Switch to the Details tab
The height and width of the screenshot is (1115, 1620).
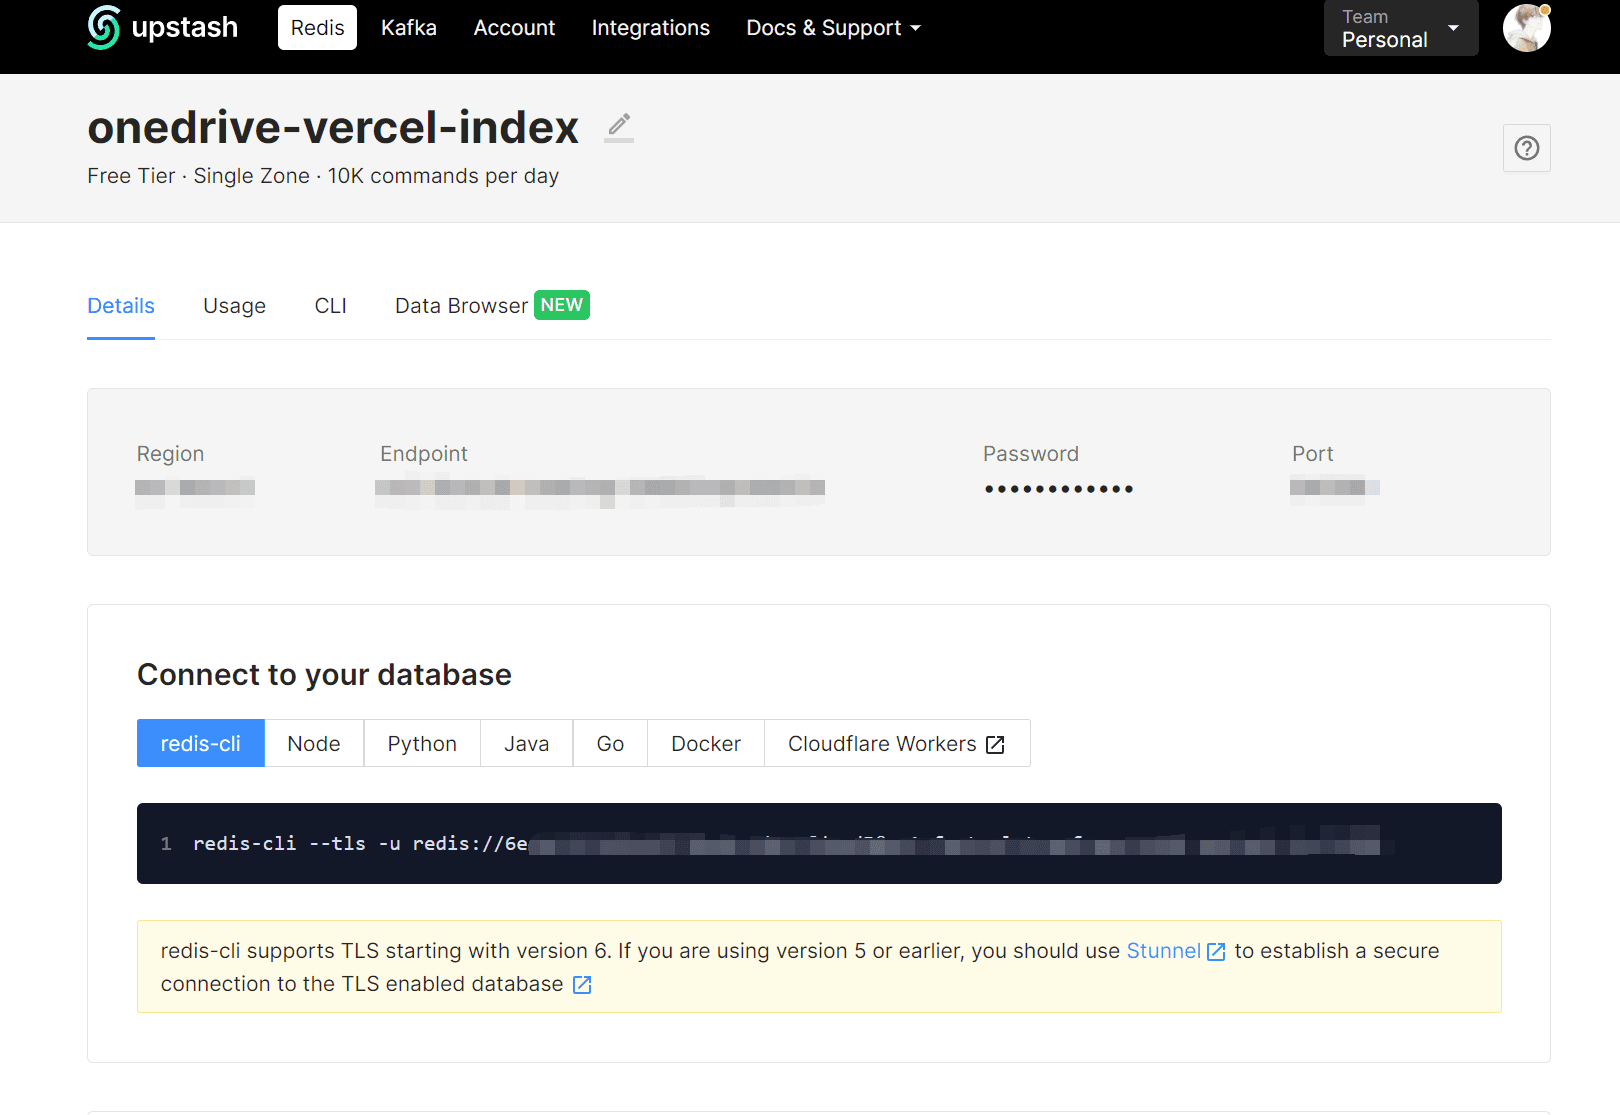[x=121, y=306]
